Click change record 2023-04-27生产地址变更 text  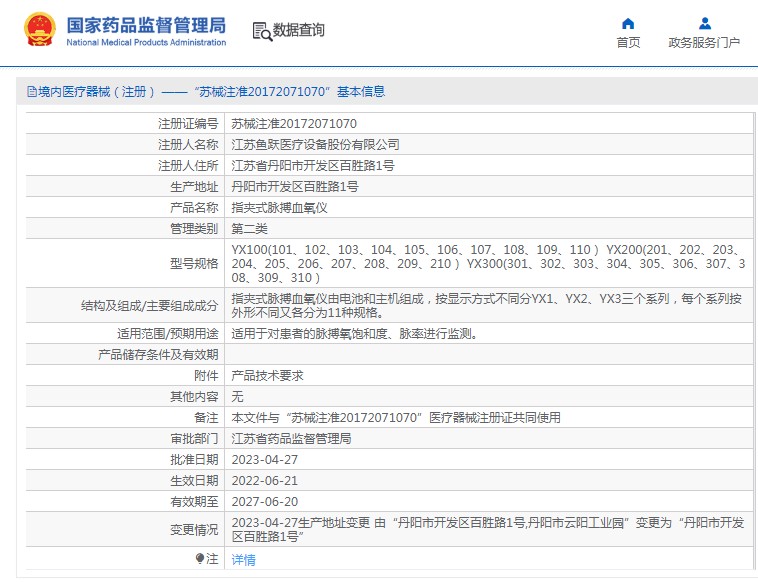(488, 530)
